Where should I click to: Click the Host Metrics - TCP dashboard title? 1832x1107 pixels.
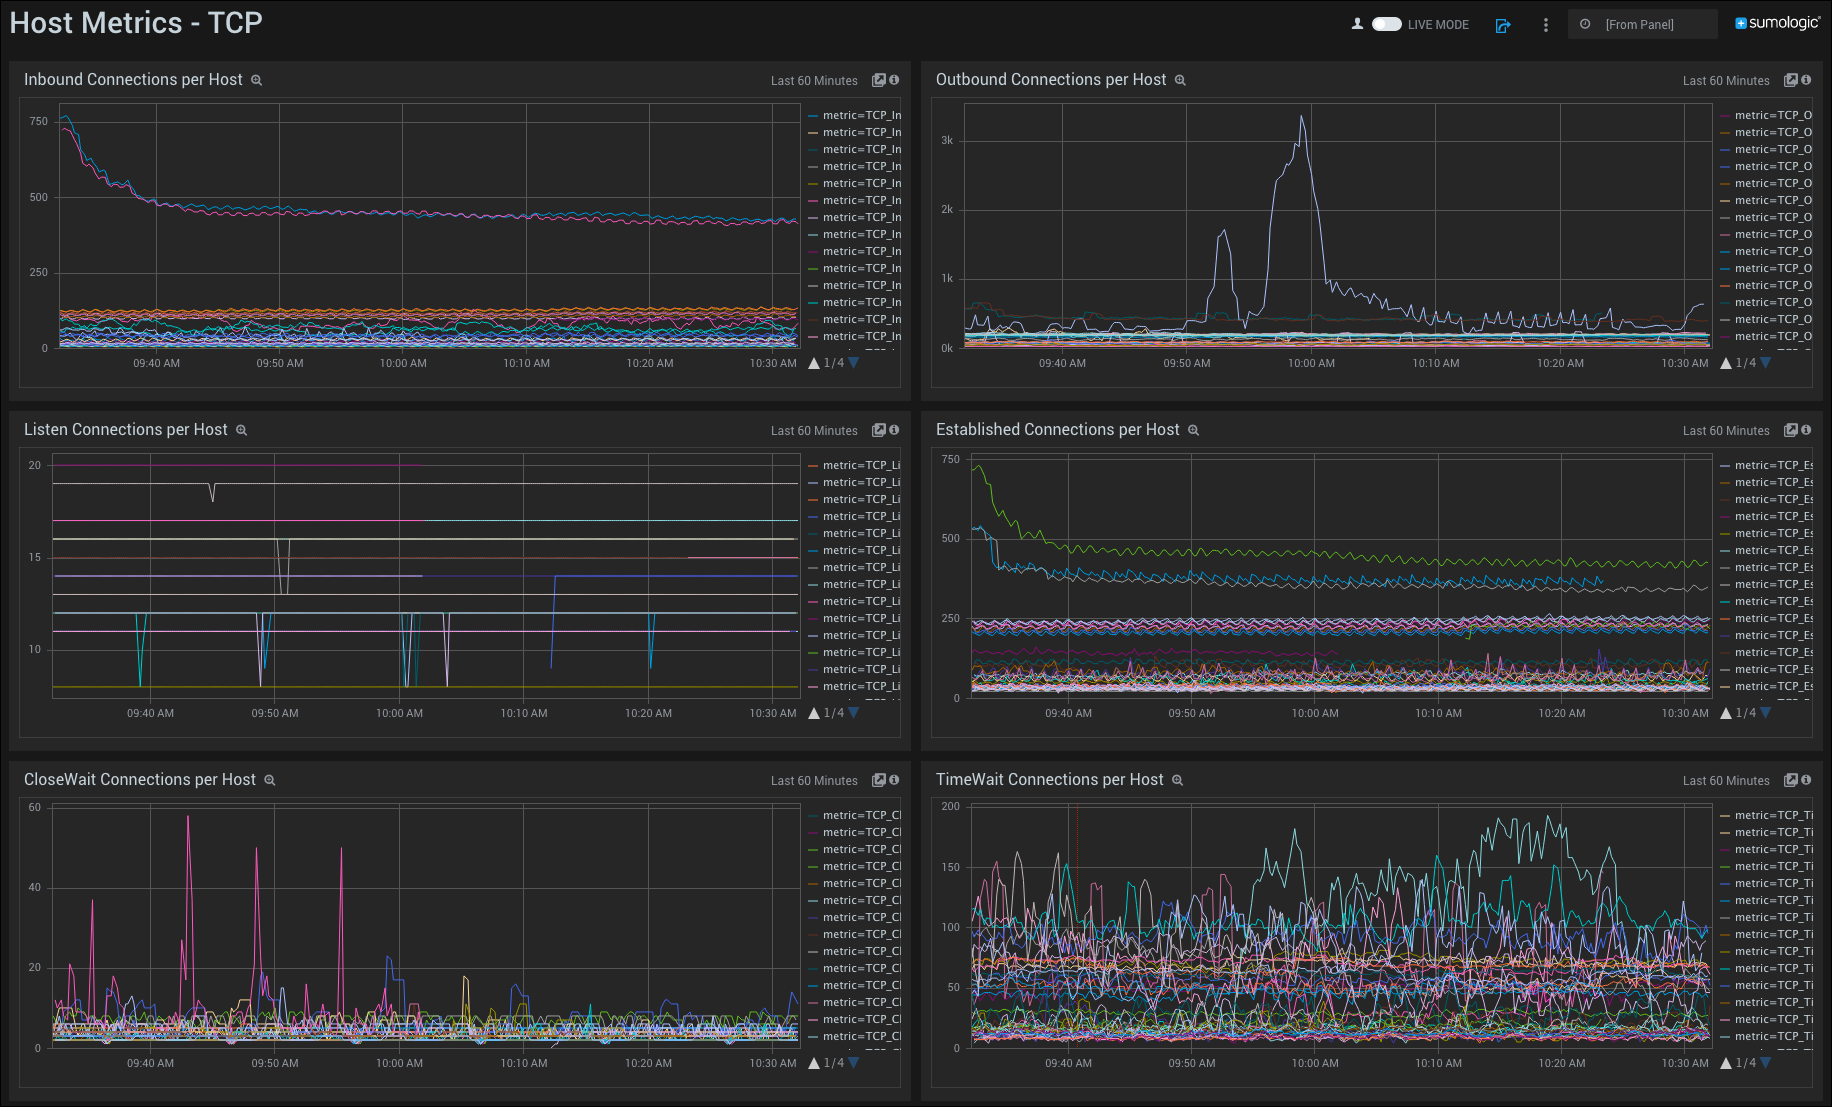[x=136, y=22]
